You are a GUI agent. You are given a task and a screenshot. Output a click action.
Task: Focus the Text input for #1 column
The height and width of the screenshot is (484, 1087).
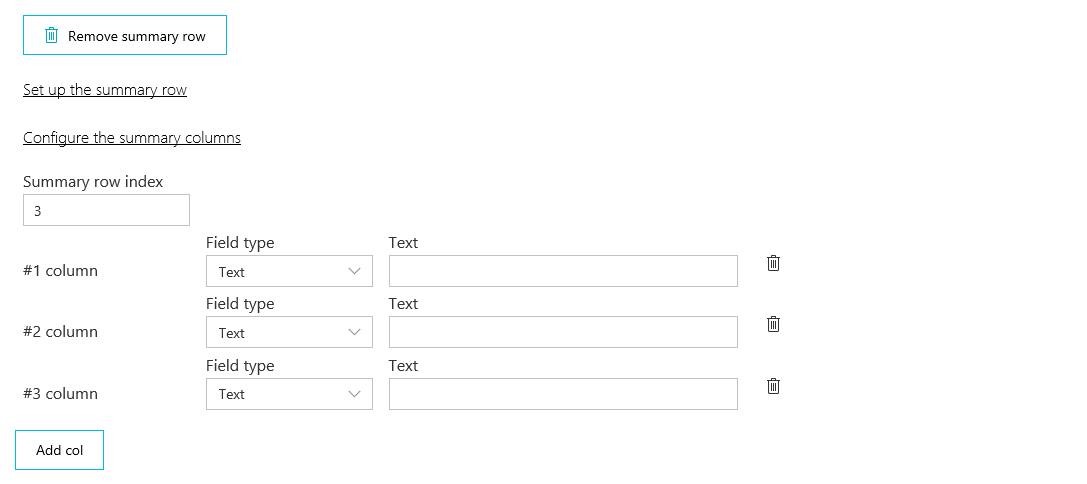point(563,271)
